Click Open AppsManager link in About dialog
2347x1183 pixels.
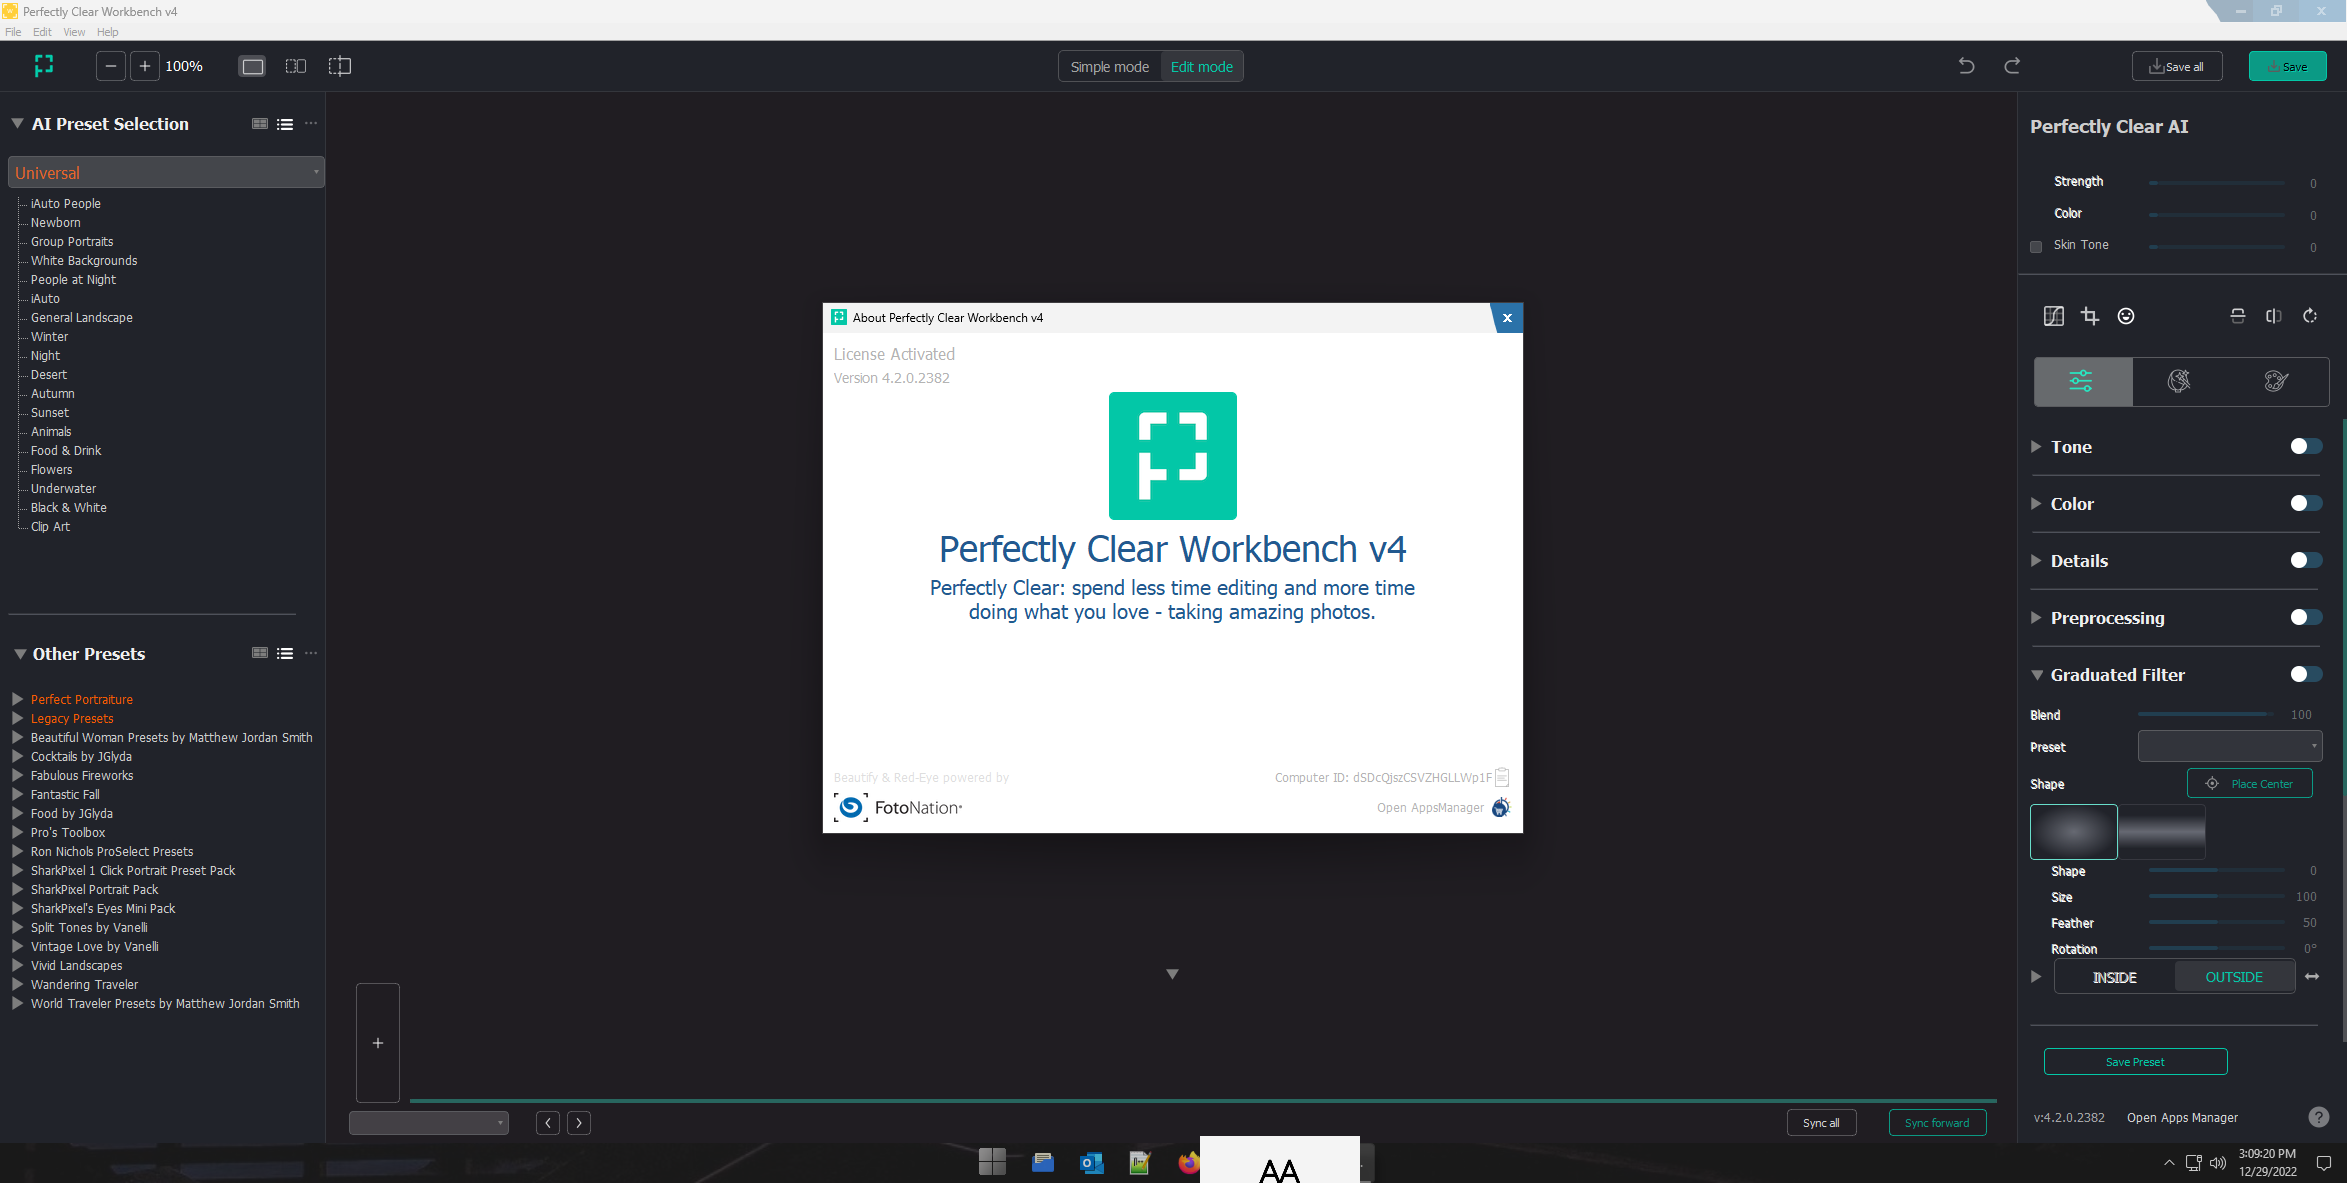coord(1430,808)
